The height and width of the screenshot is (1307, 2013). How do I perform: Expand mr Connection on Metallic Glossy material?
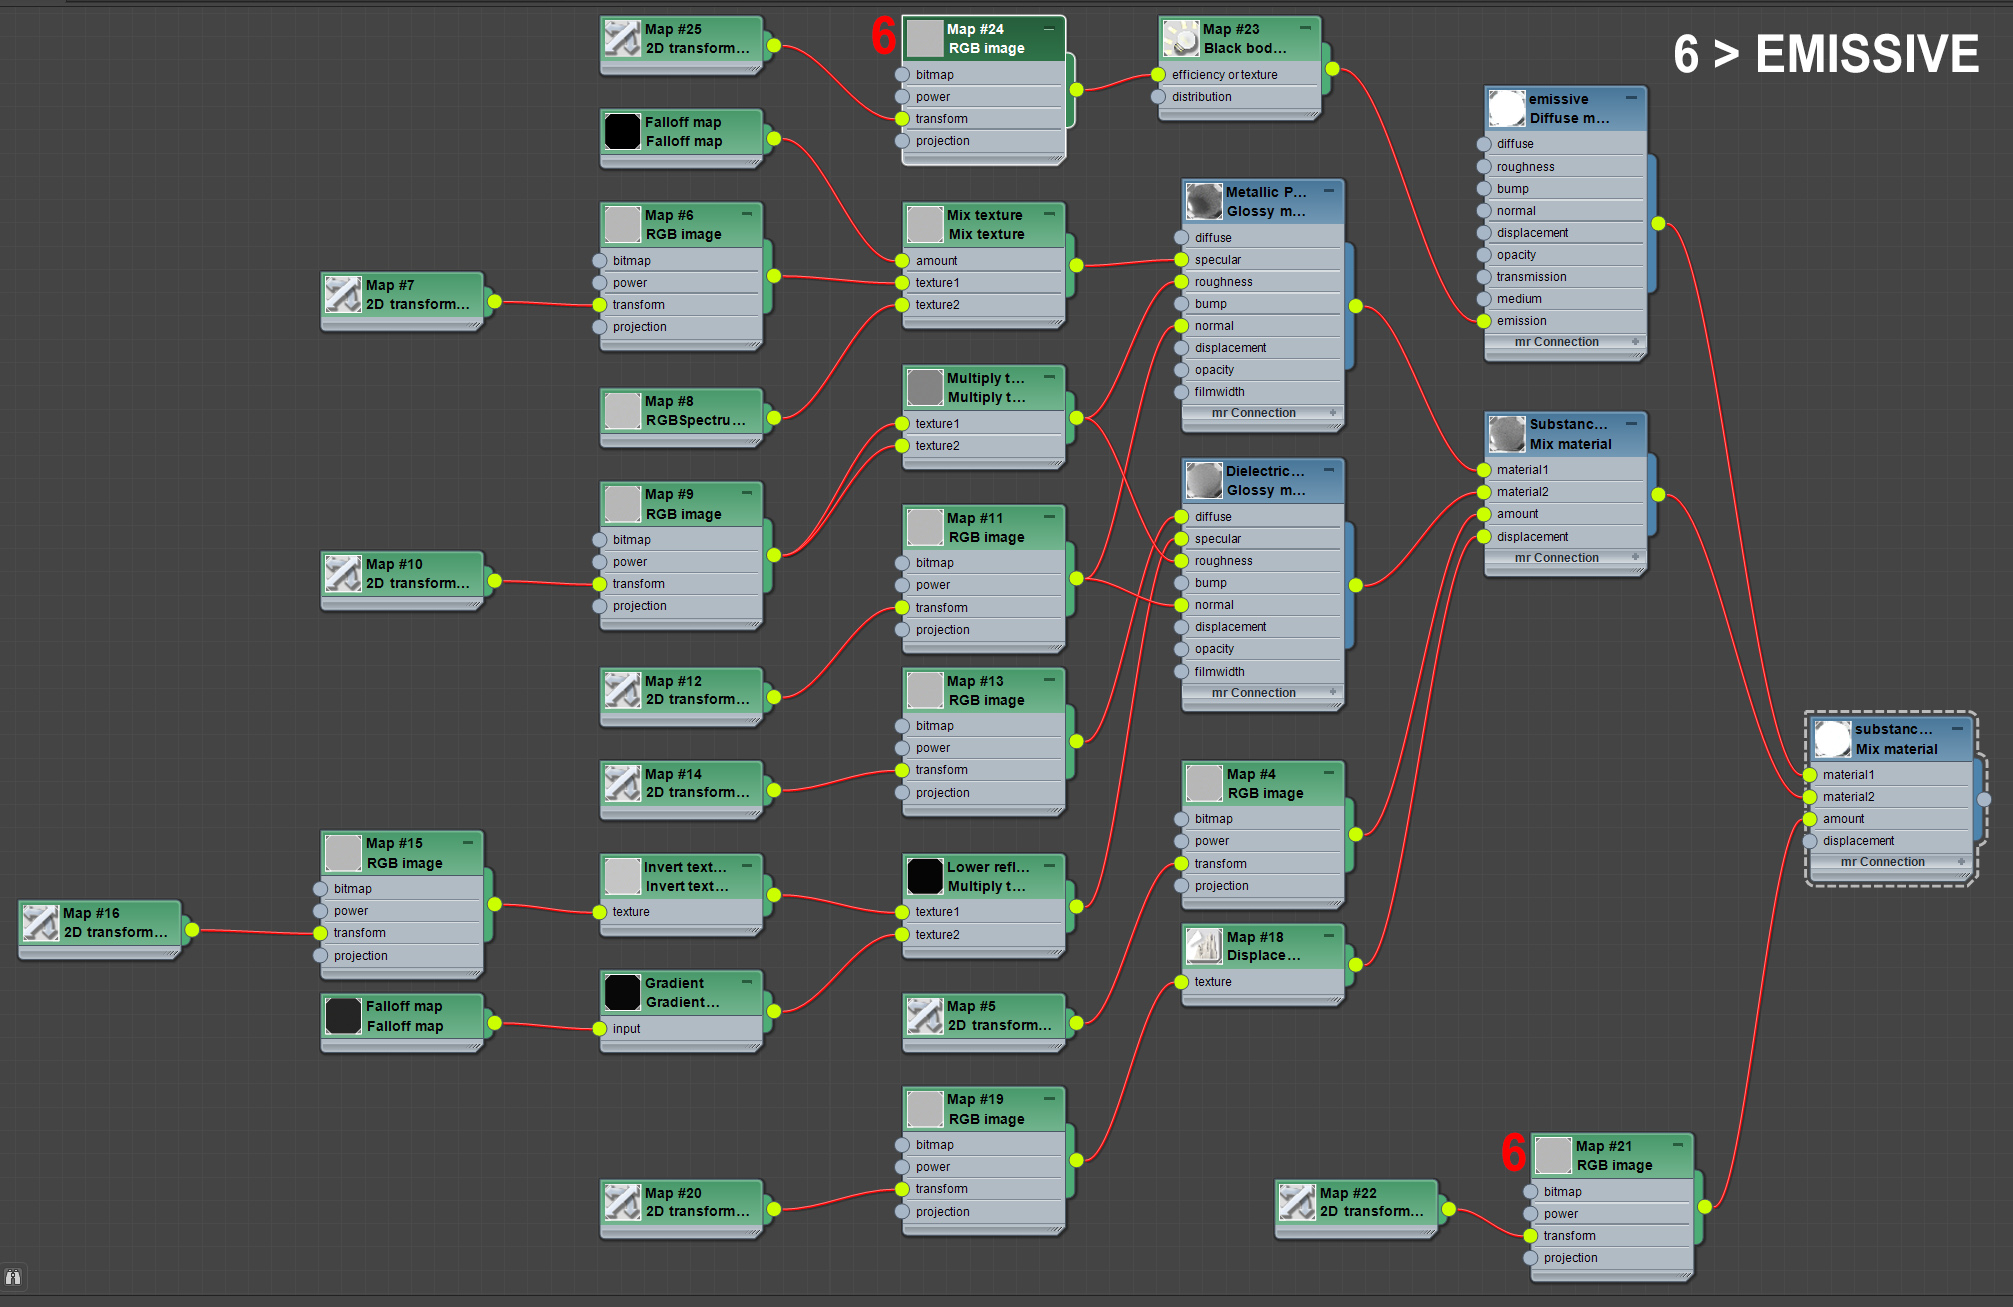coord(1332,413)
